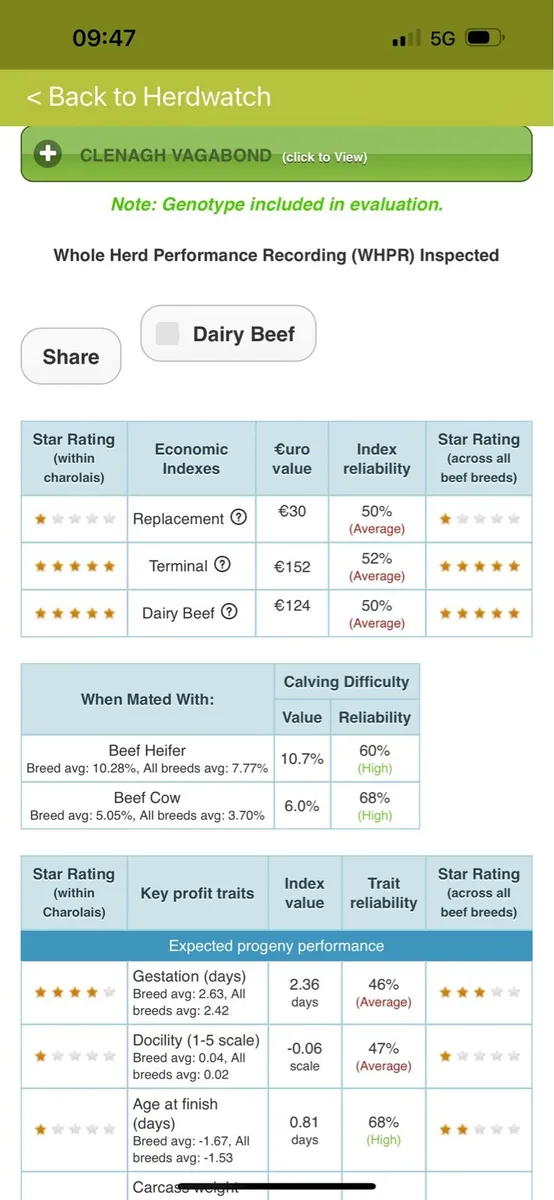Select the Expected progeny performance header
The height and width of the screenshot is (1200, 554).
(x=276, y=945)
